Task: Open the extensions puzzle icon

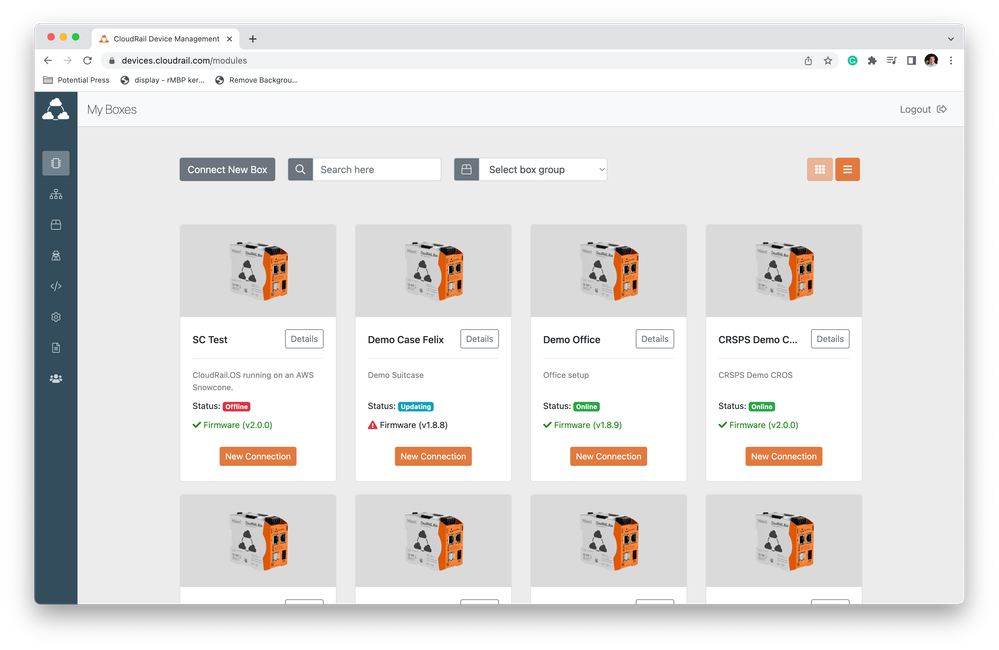Action: coord(872,61)
